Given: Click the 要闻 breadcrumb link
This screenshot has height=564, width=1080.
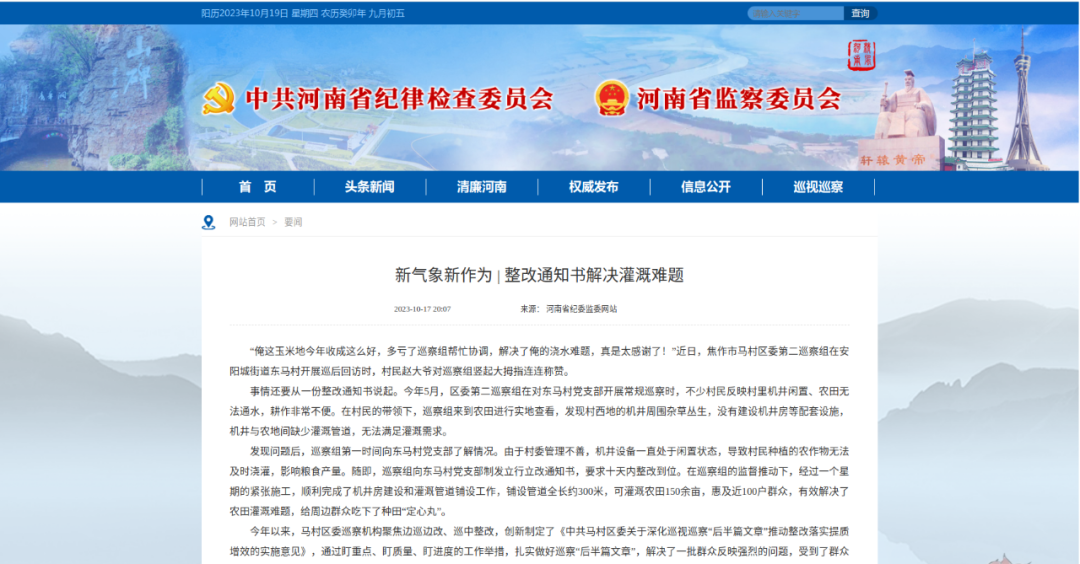Looking at the screenshot, I should click(x=293, y=222).
